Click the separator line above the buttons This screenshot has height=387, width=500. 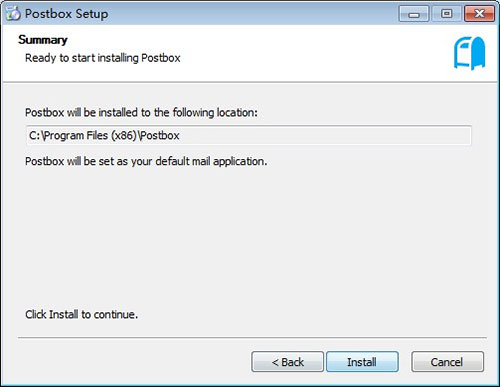tap(252, 338)
